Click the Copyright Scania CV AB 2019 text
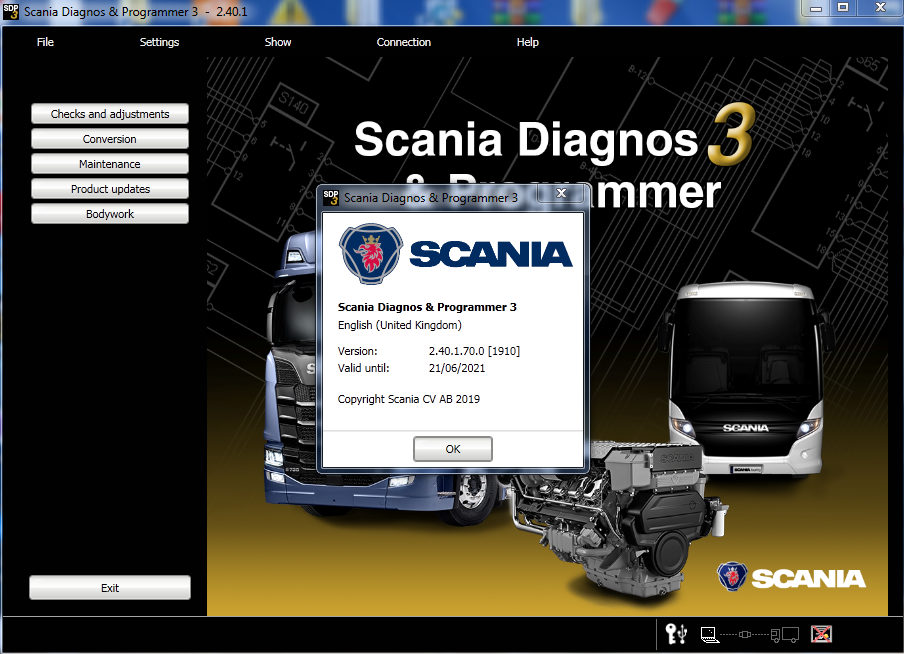 (x=409, y=399)
